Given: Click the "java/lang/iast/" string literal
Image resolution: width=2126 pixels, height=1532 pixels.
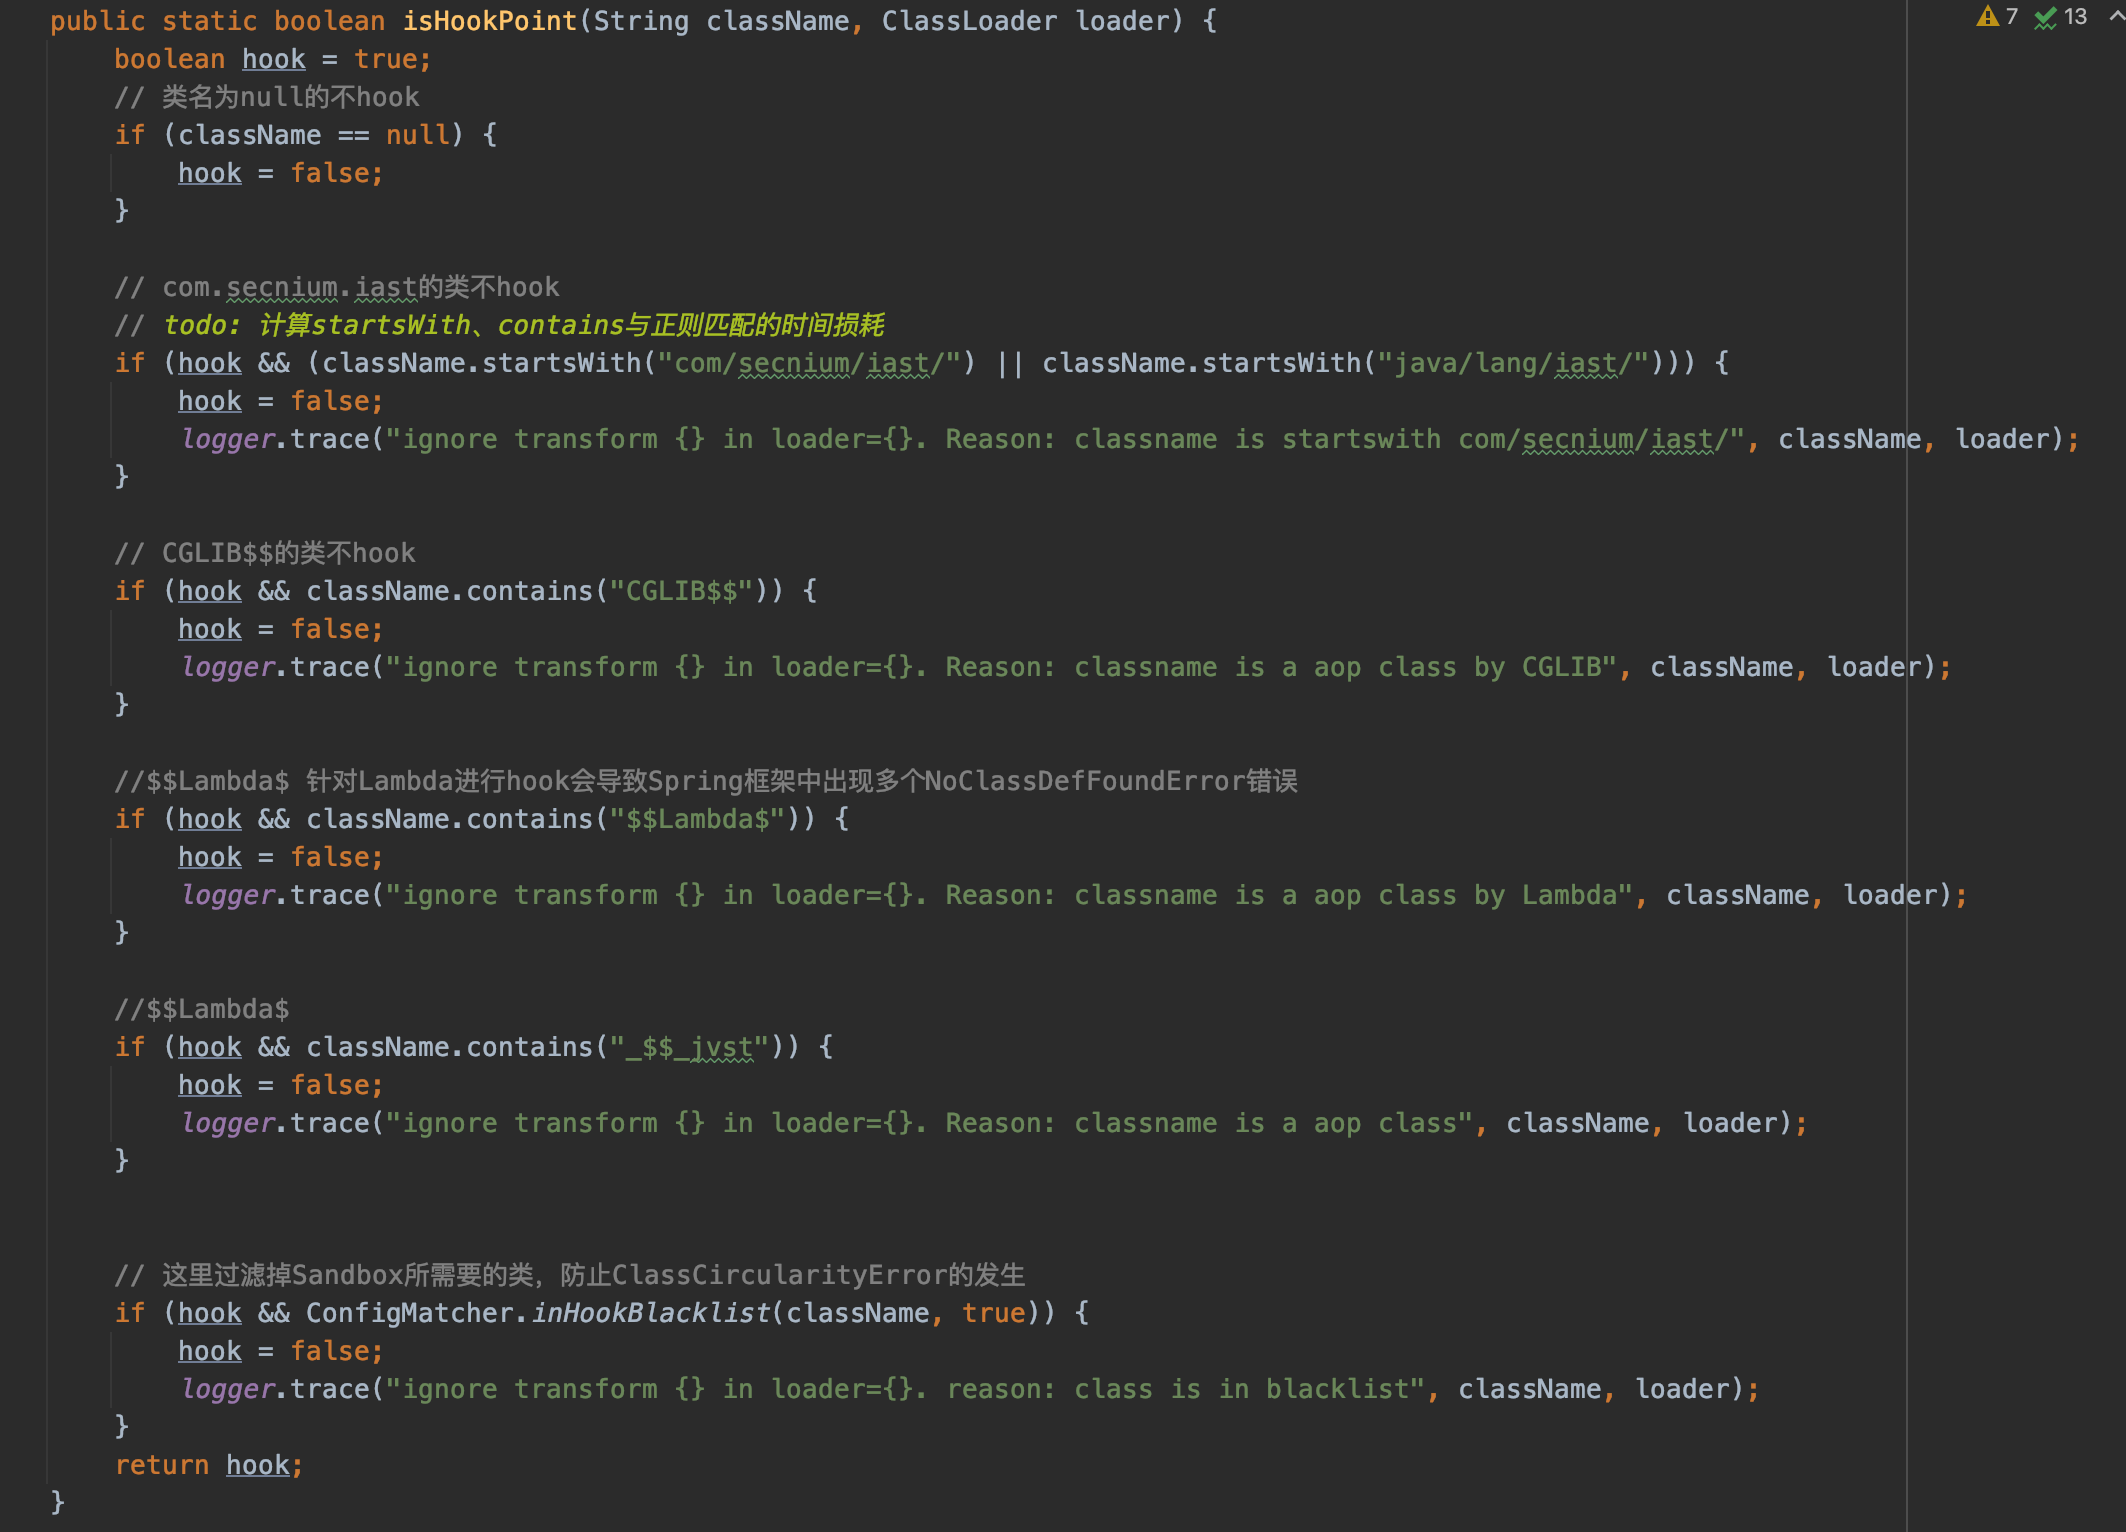Looking at the screenshot, I should click(x=1512, y=363).
